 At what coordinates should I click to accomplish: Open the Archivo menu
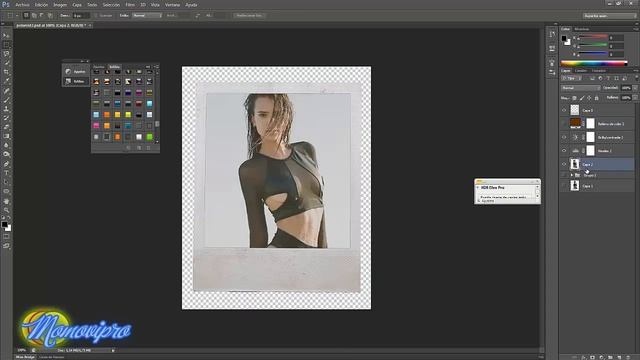click(22, 5)
